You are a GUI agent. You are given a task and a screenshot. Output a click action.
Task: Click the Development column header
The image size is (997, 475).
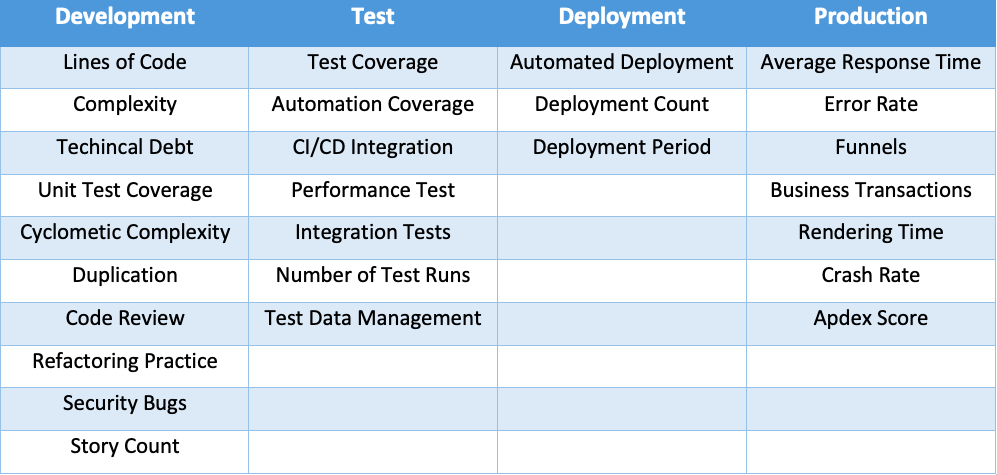point(125,17)
